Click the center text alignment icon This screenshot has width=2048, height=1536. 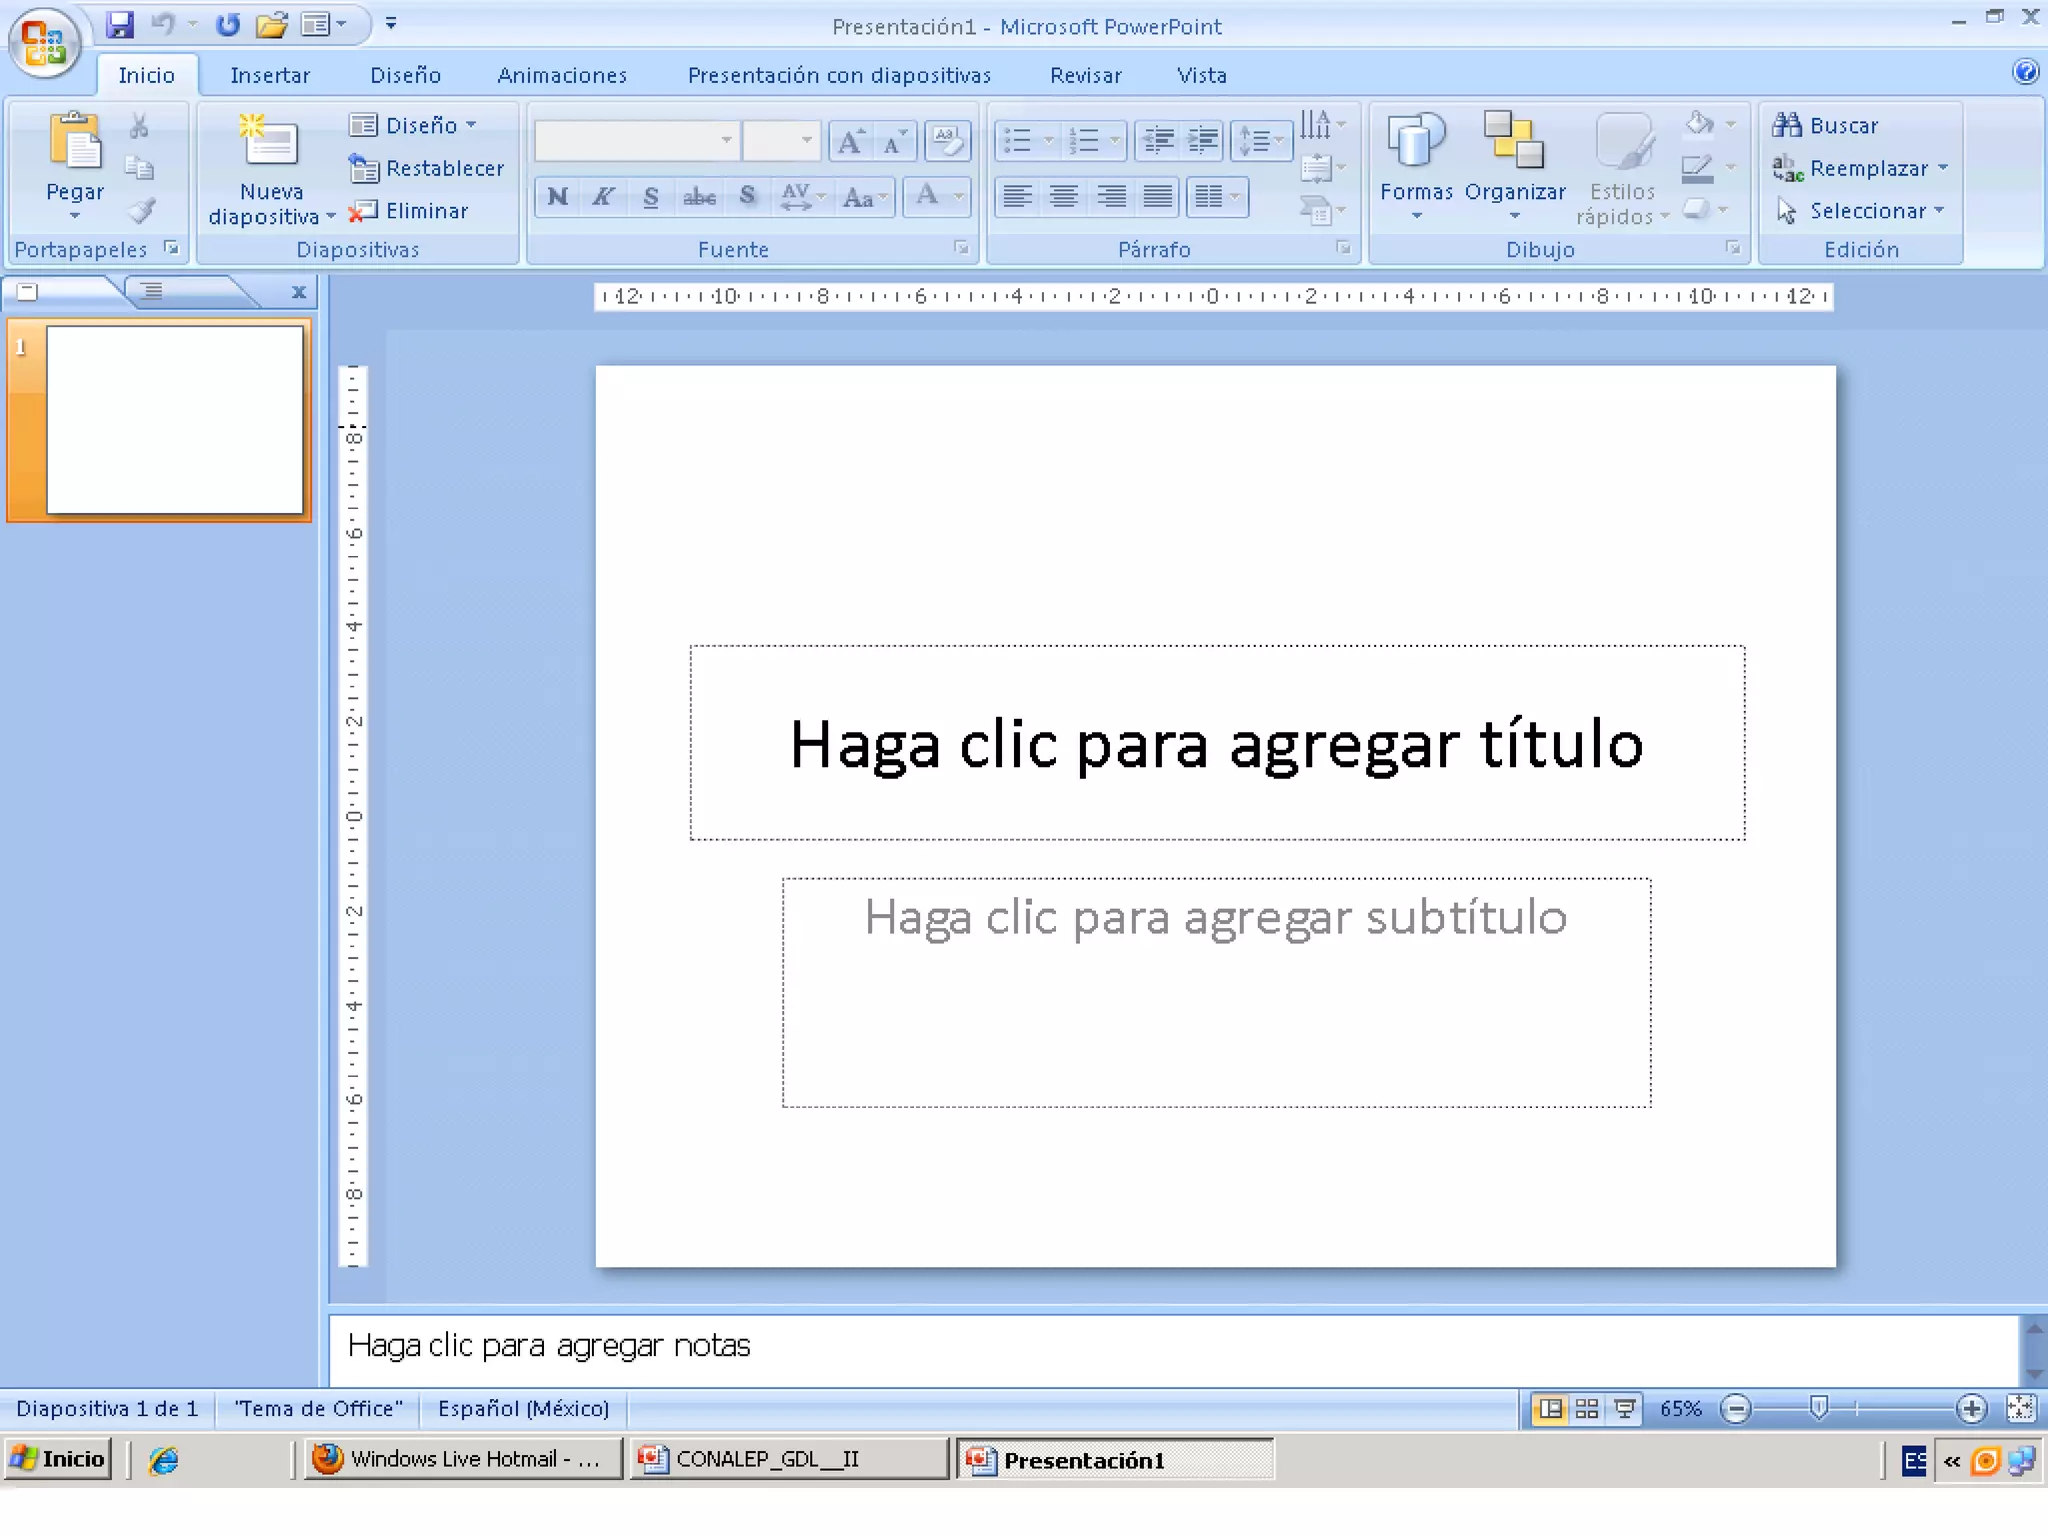(1063, 197)
